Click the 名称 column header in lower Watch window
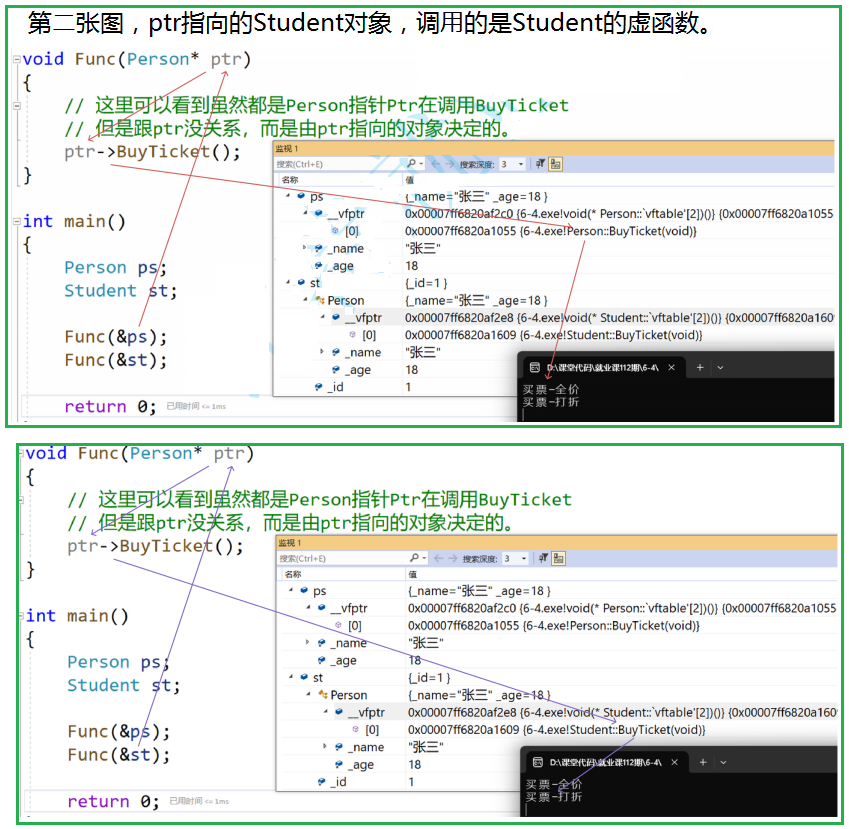 (293, 574)
